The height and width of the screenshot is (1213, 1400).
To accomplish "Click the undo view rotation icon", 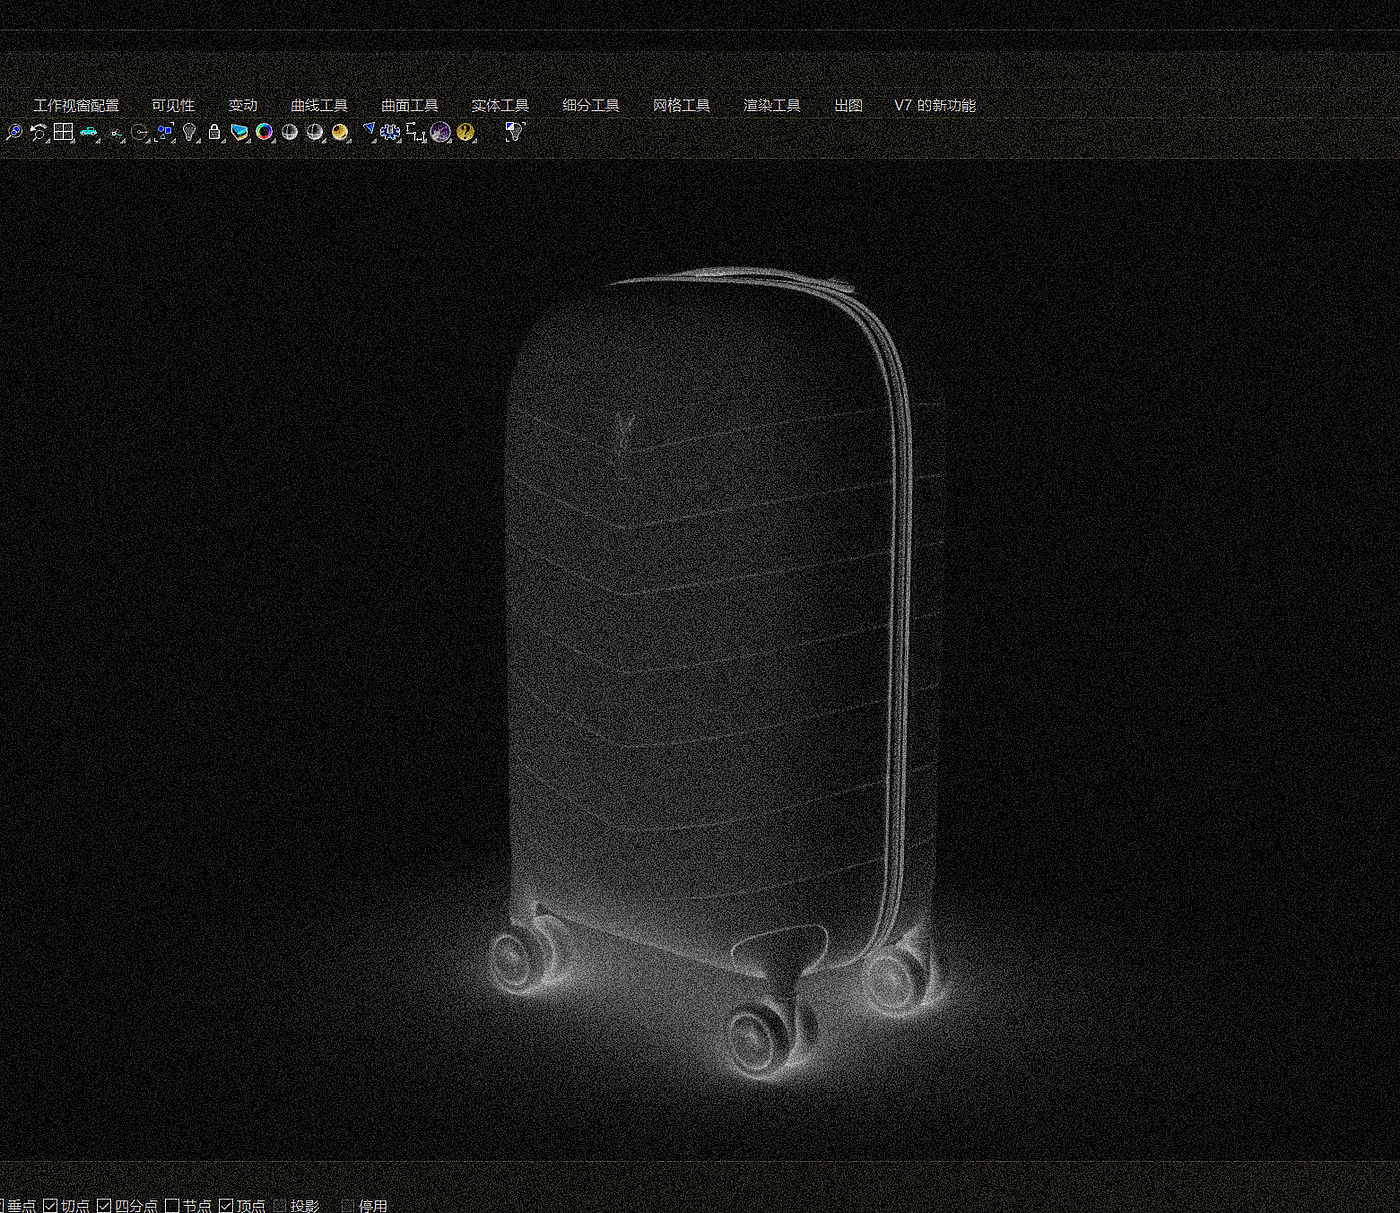I will pos(38,132).
